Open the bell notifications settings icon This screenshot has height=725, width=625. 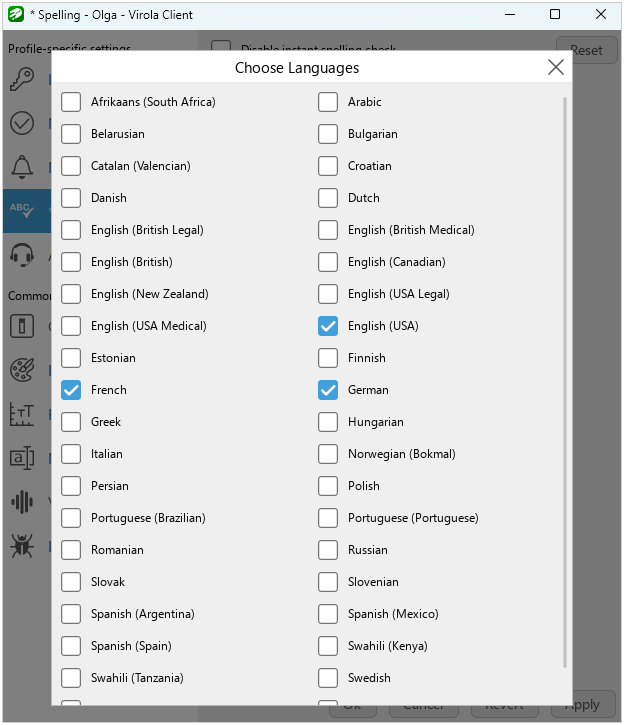point(22,166)
